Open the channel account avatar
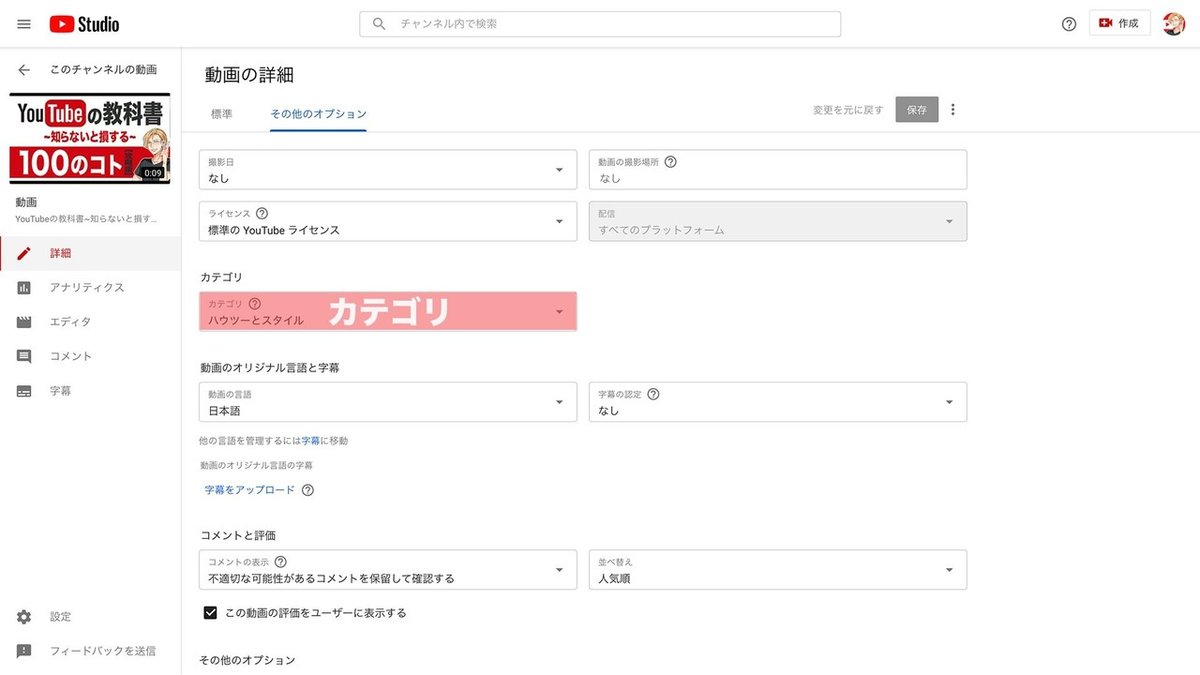 click(x=1174, y=24)
